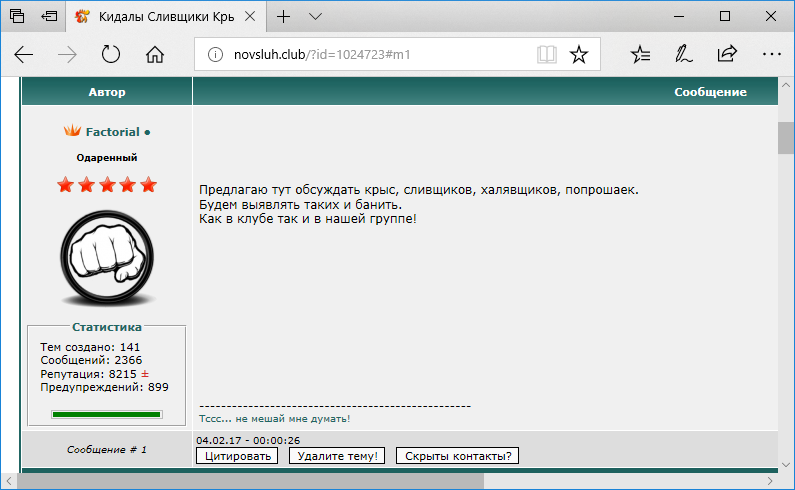Add page to favorites star
795x490 pixels.
tap(578, 55)
